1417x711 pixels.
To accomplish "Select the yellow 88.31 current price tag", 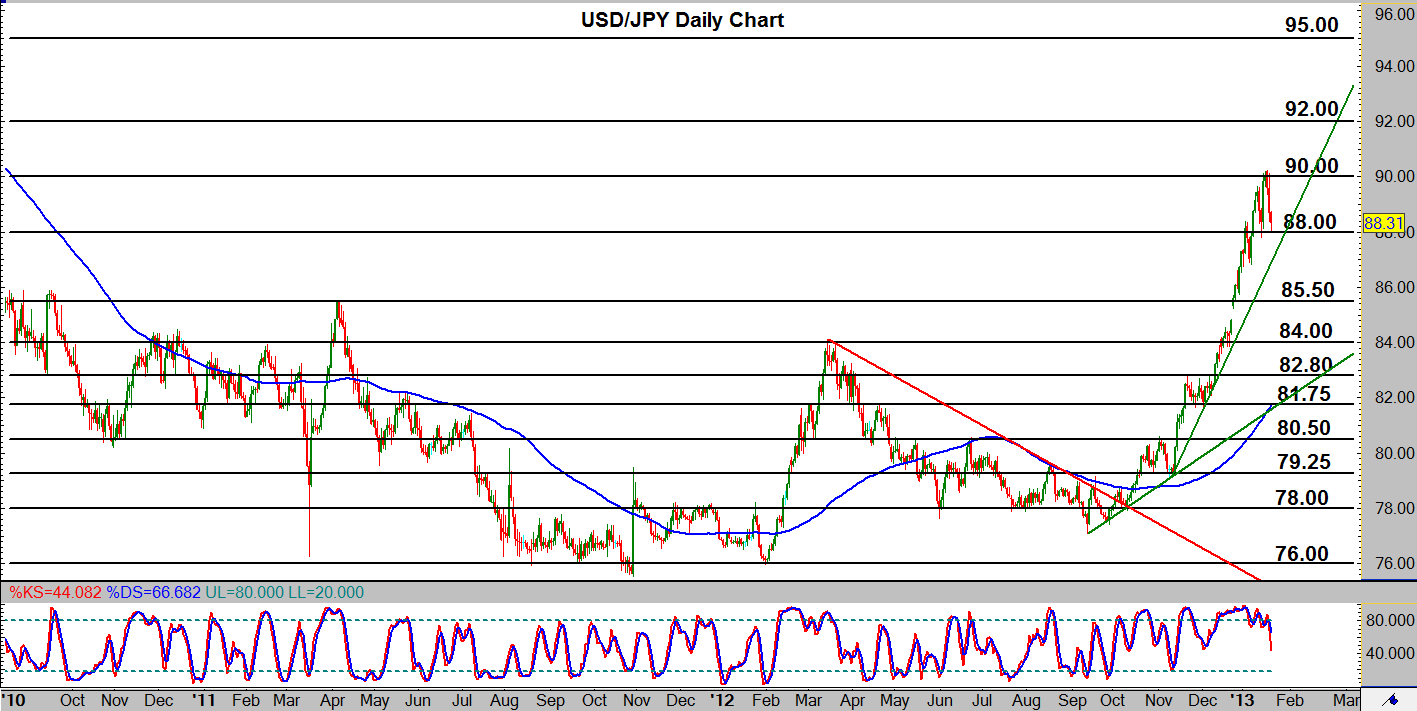I will (1384, 223).
